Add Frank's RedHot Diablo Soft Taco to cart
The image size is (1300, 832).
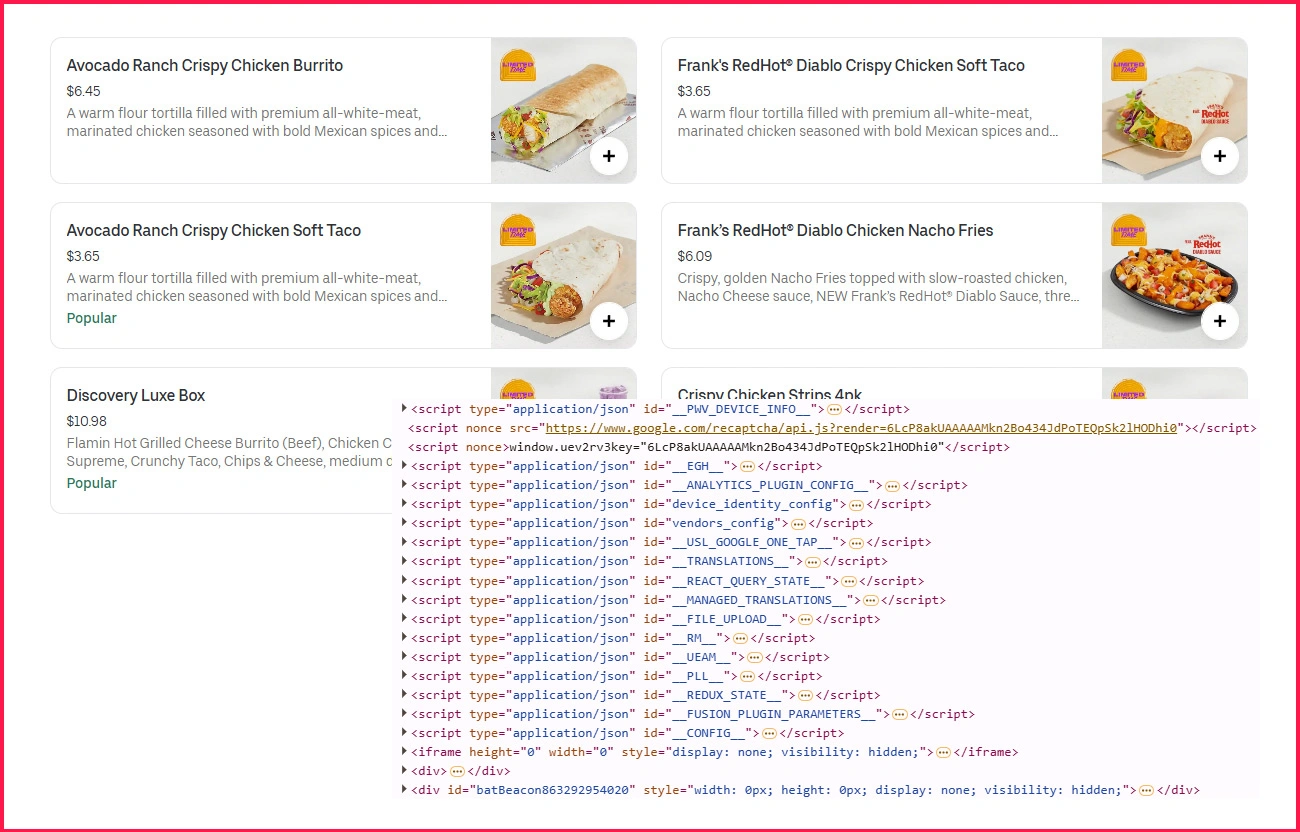[1219, 156]
